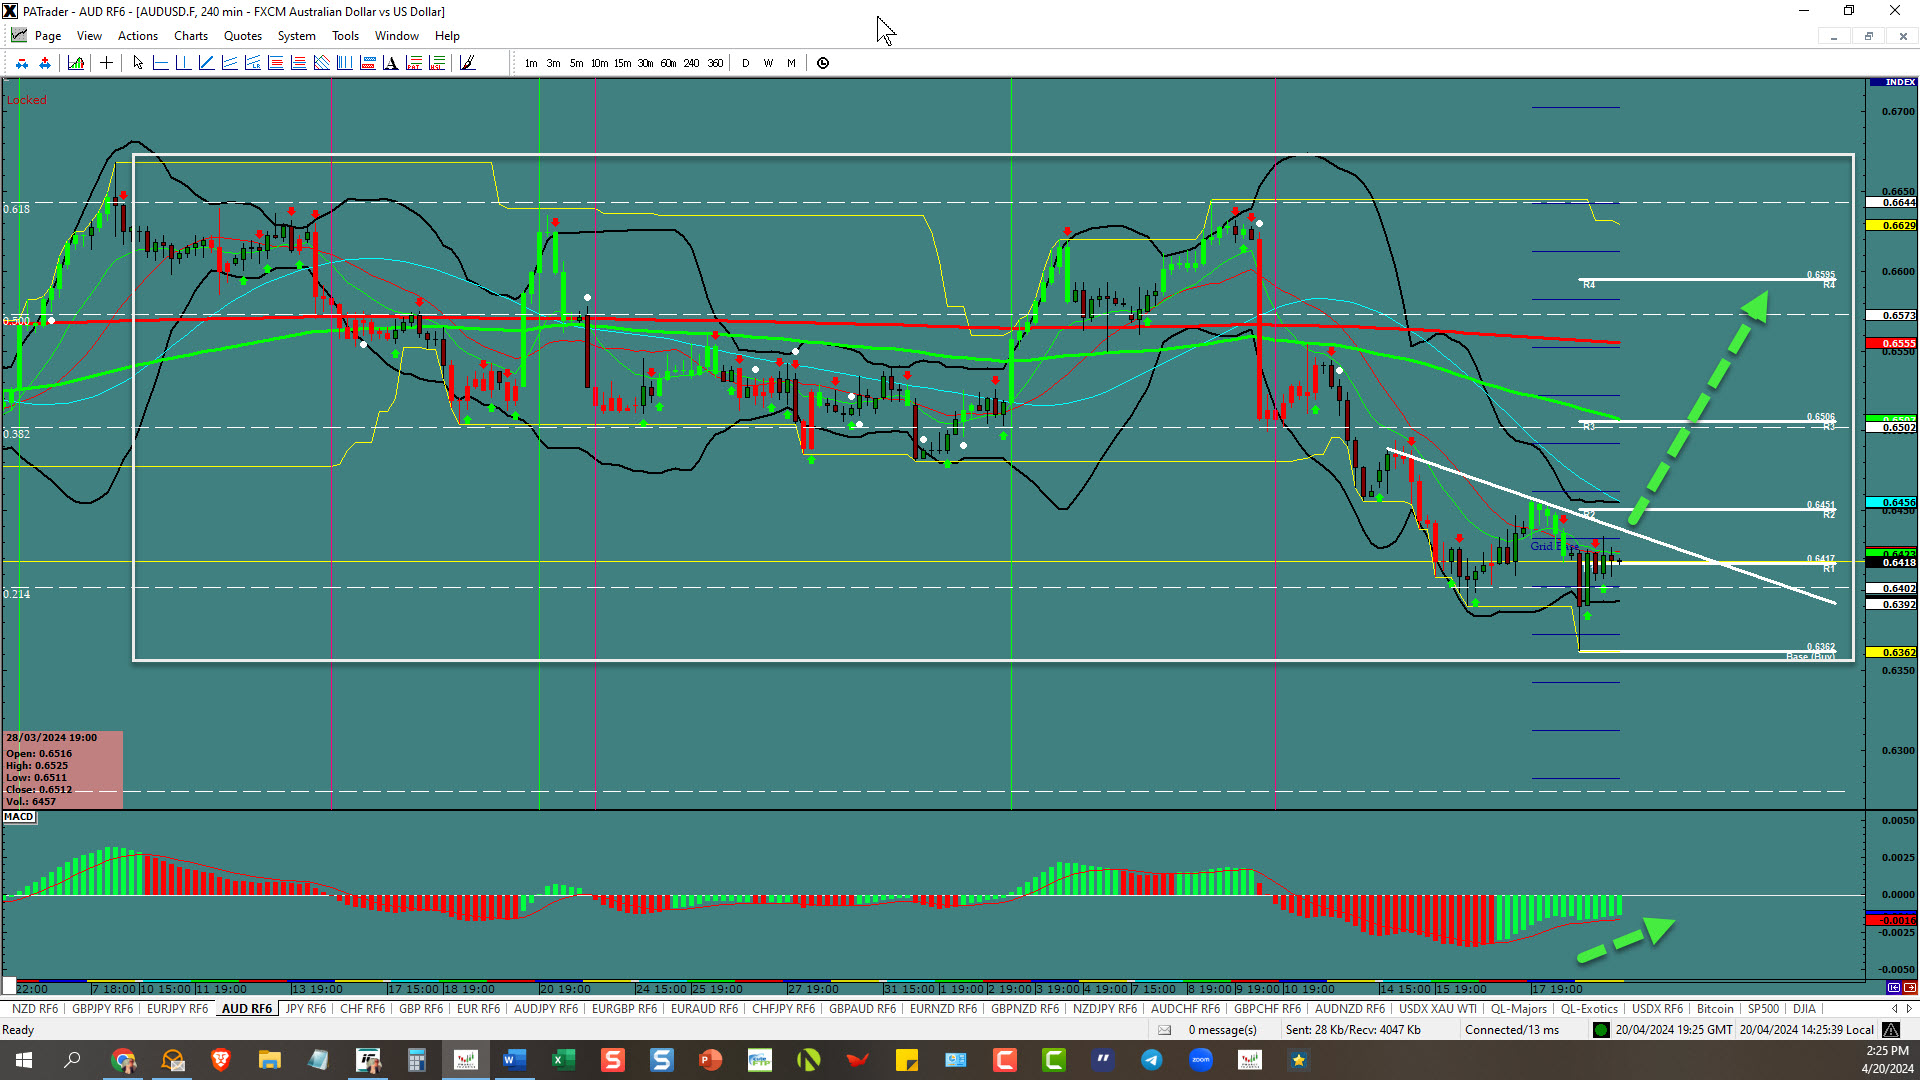Select the blue-red zone bands tool
The image size is (1920, 1080).
367,63
